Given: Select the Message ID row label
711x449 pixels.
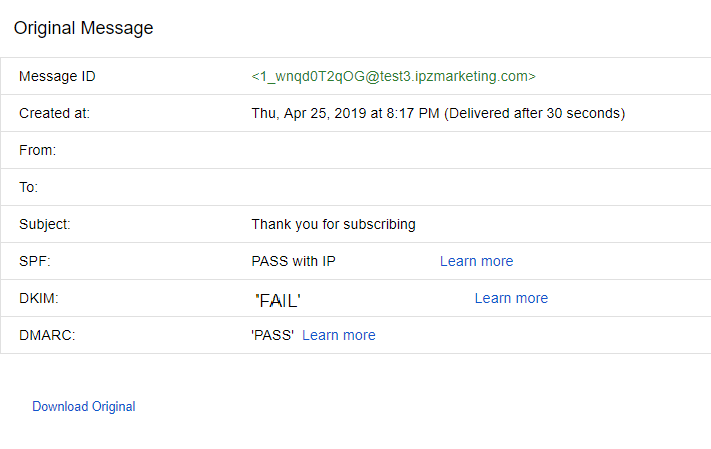Looking at the screenshot, I should [x=57, y=76].
